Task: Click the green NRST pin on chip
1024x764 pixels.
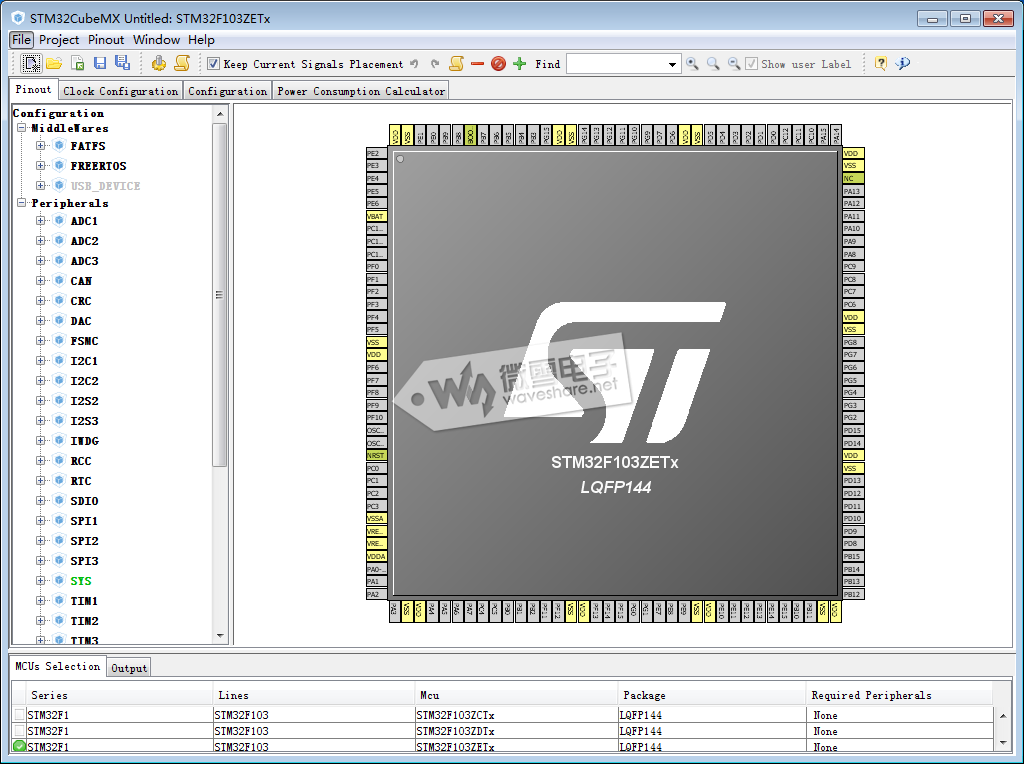Action: click(376, 455)
